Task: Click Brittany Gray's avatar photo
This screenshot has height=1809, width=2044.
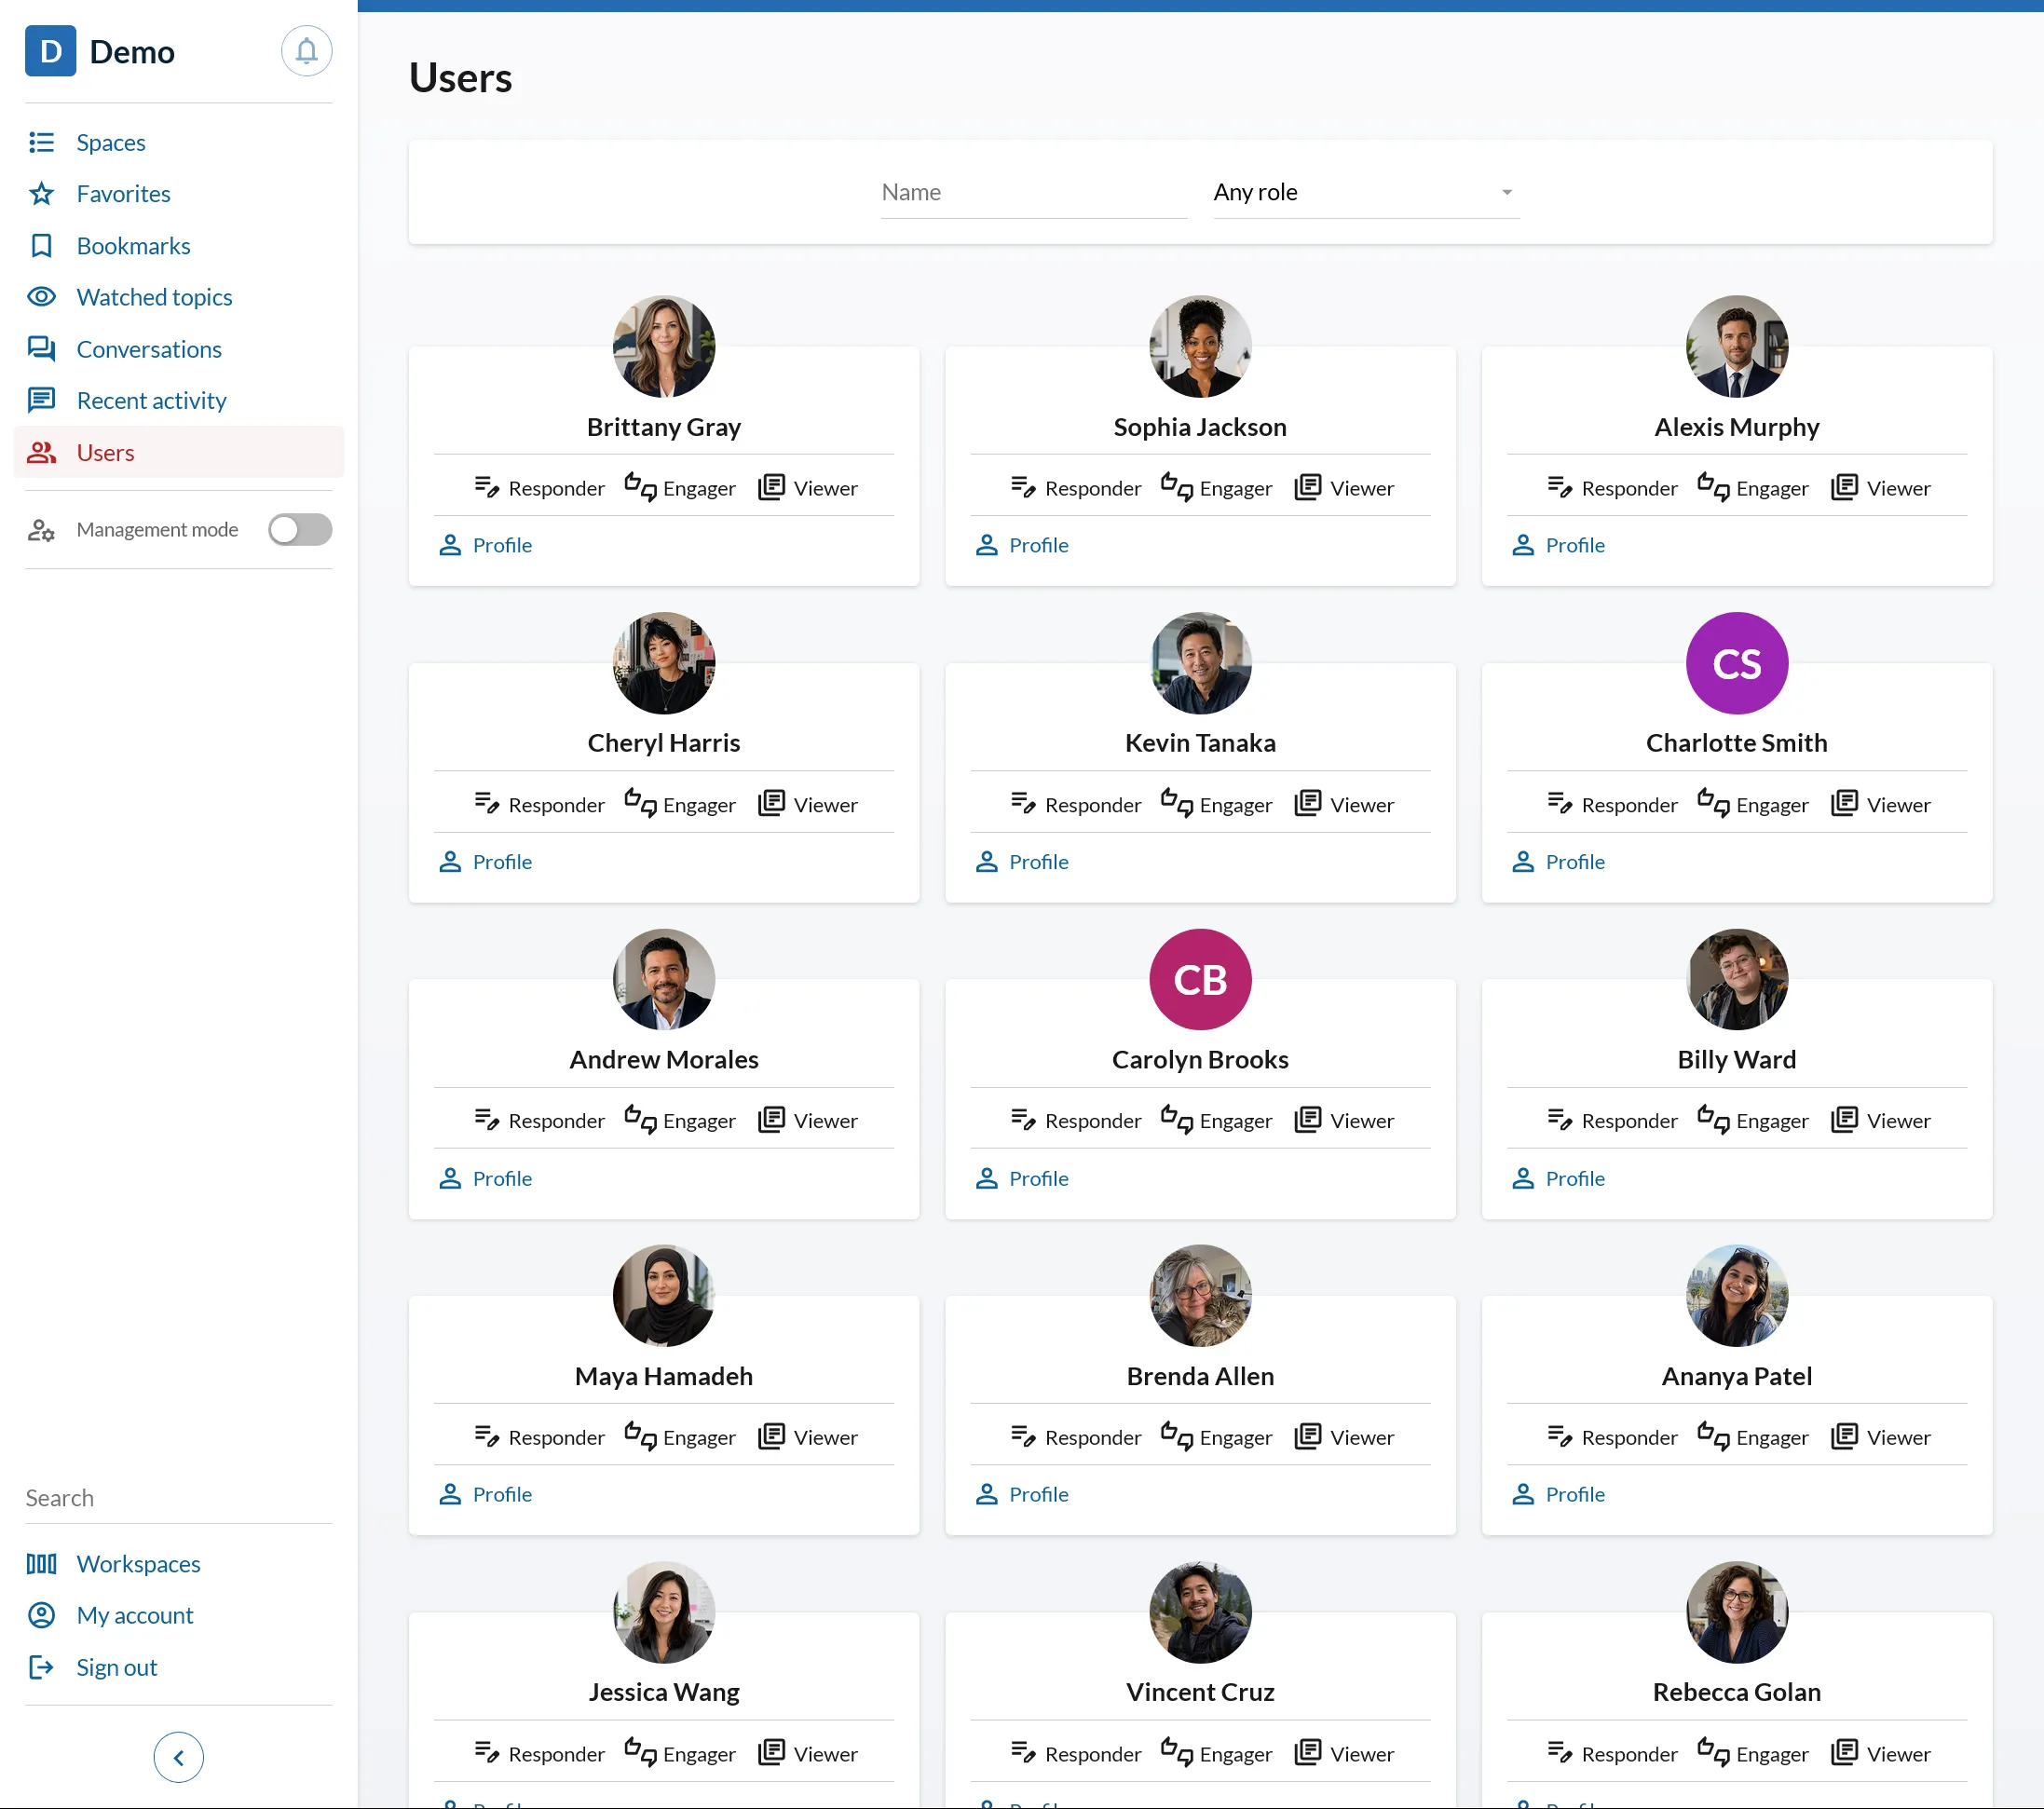Action: tap(664, 346)
